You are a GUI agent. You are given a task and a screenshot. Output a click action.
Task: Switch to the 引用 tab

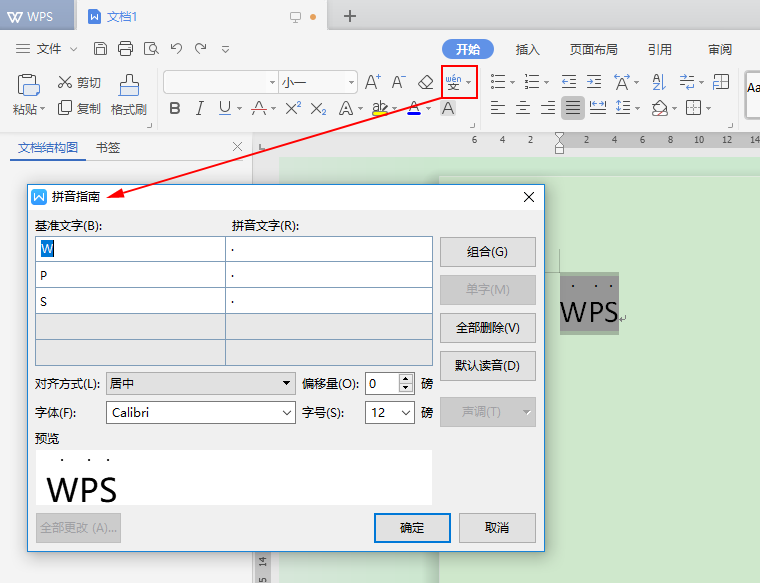pyautogui.click(x=660, y=49)
